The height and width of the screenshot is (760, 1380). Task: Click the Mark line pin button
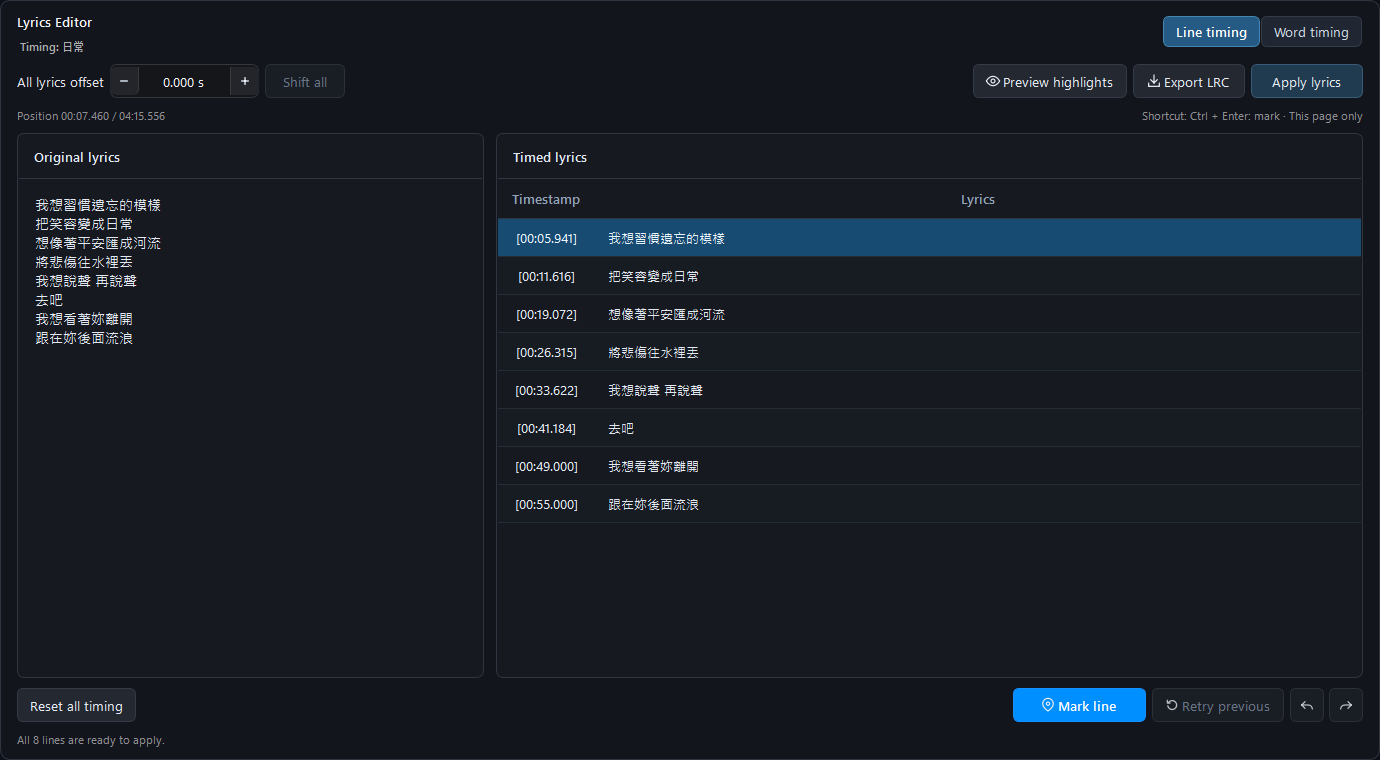pyautogui.click(x=1079, y=705)
